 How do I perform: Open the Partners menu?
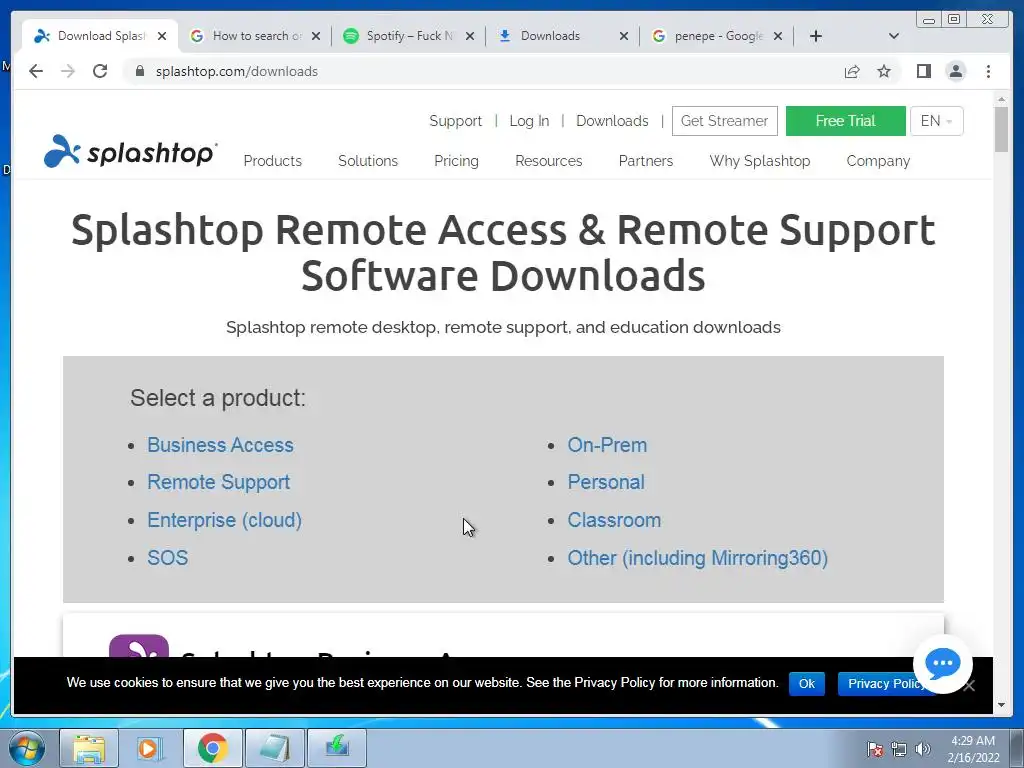point(646,161)
